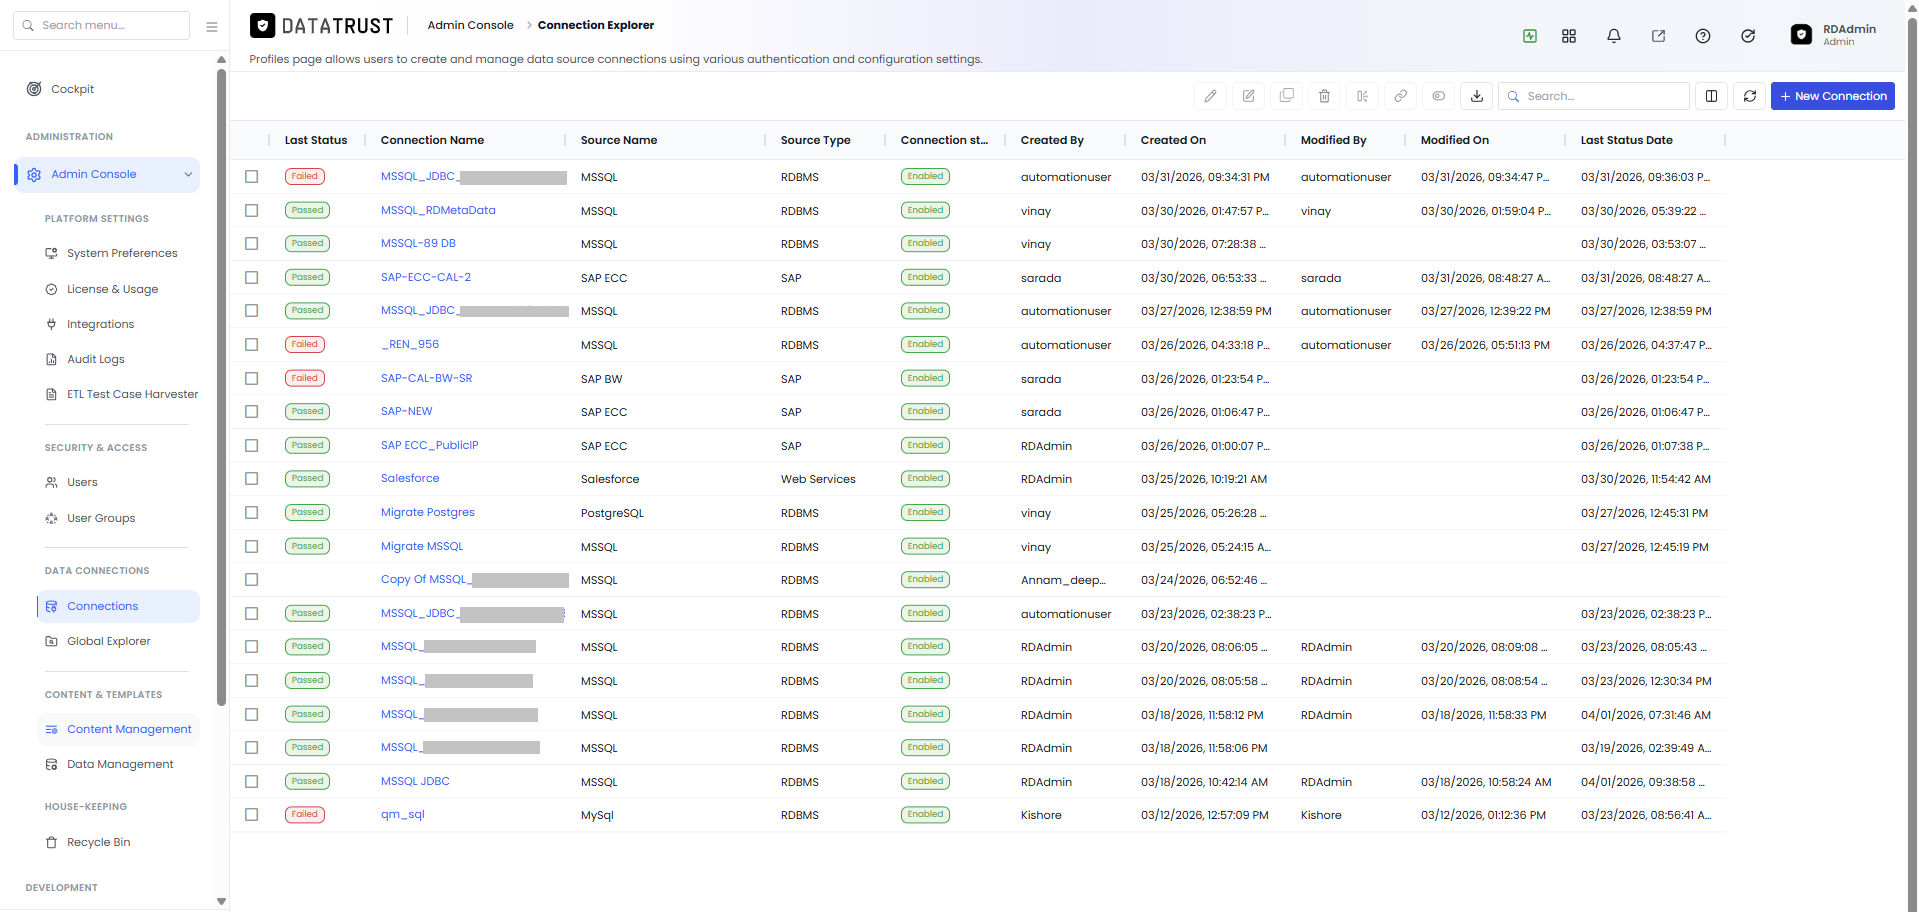This screenshot has width=1919, height=912.
Task: Click the download export icon
Action: click(x=1476, y=96)
